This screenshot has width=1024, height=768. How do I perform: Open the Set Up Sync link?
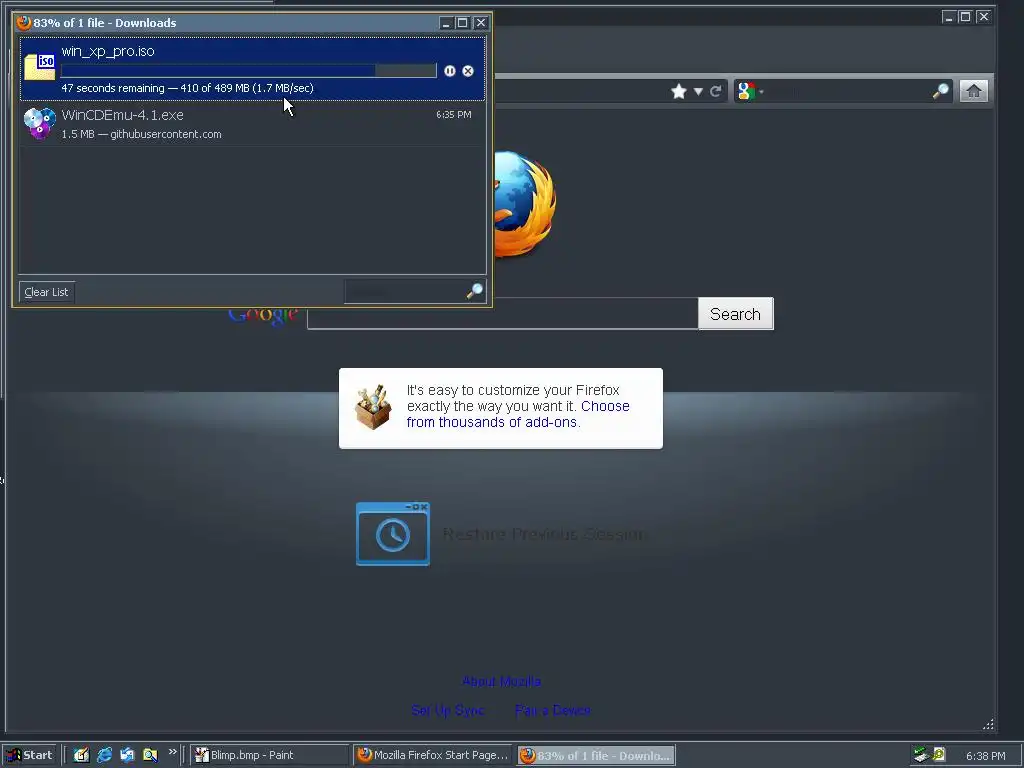(448, 711)
